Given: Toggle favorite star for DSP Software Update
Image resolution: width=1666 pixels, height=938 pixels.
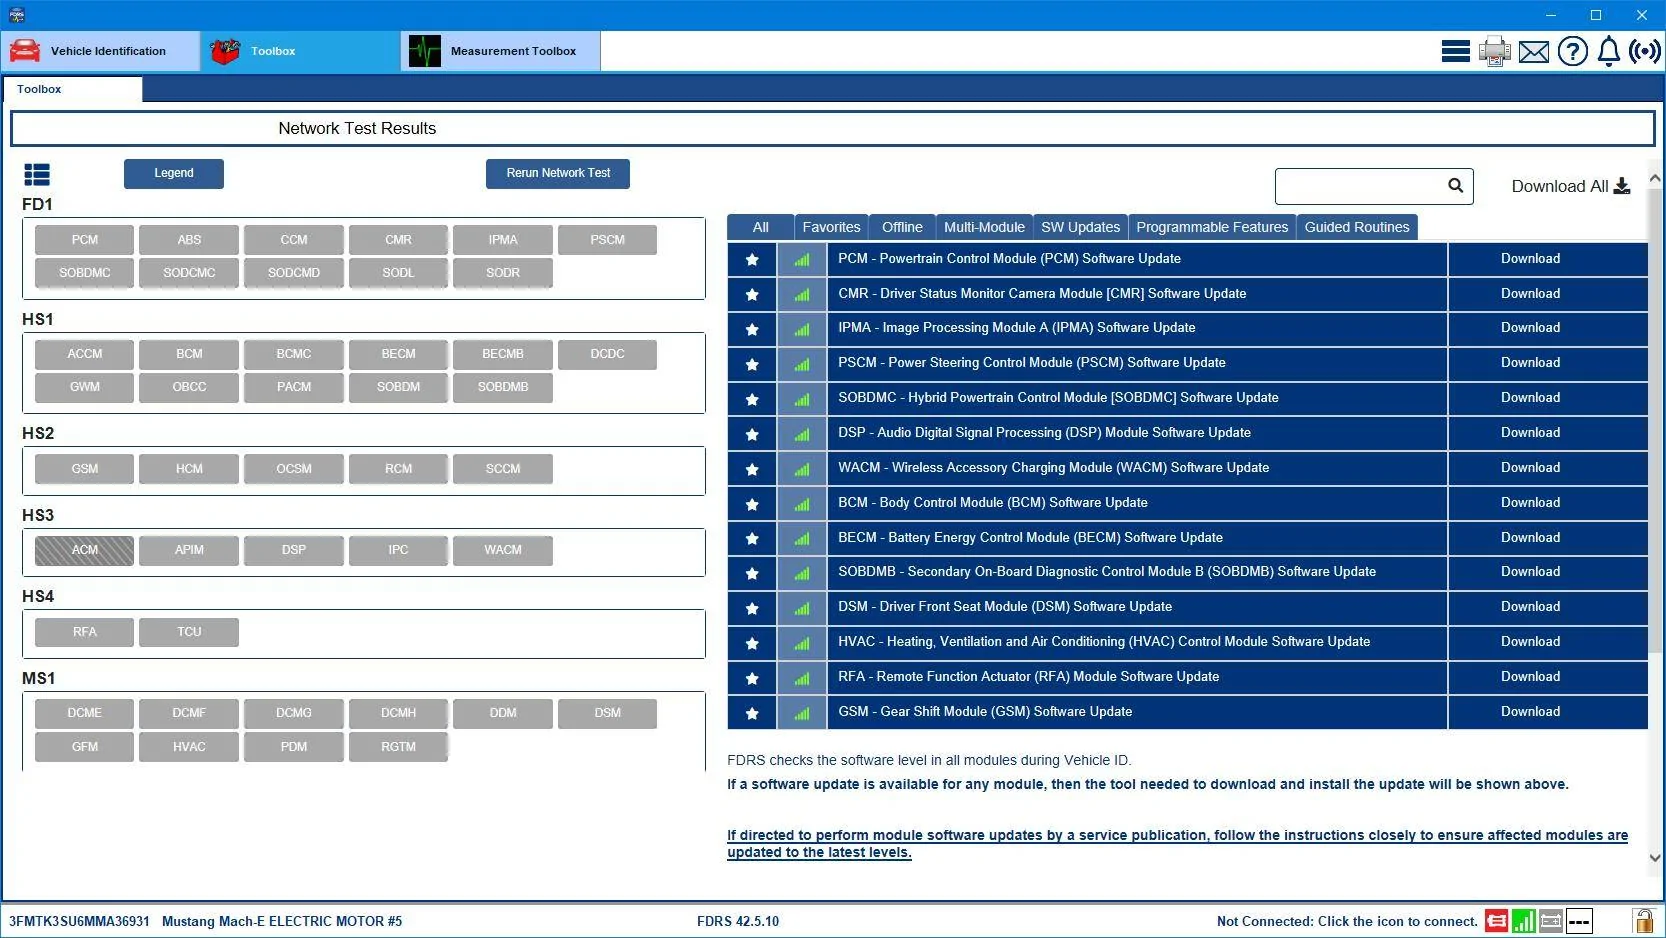Looking at the screenshot, I should (x=752, y=434).
